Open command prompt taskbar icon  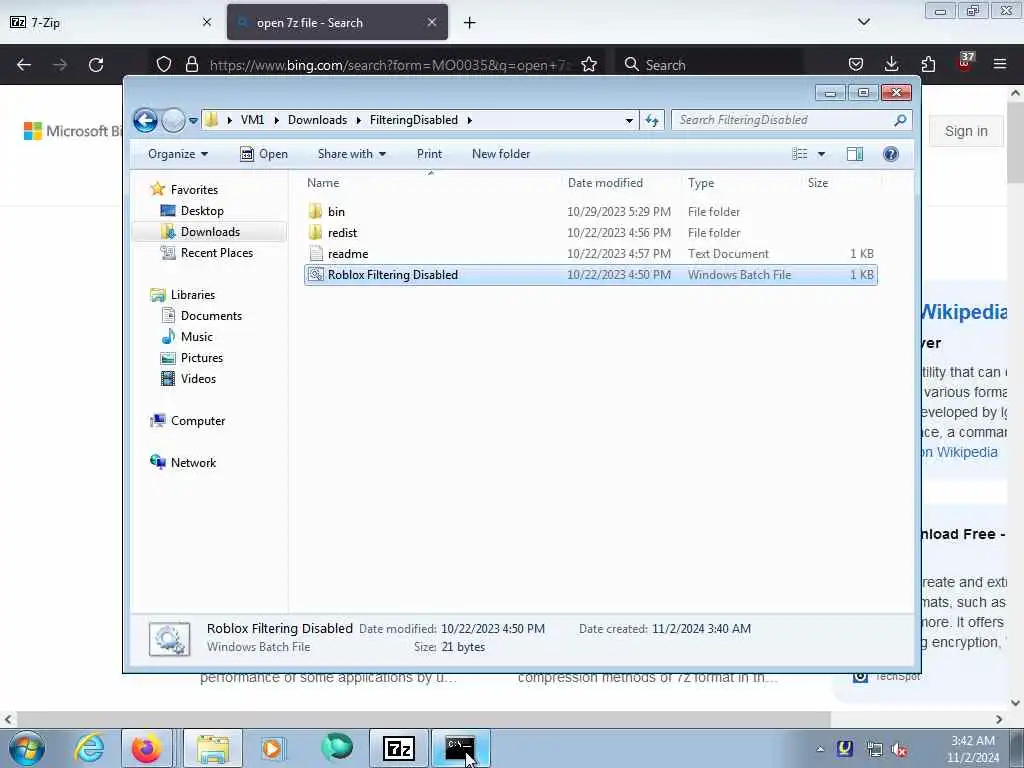click(x=460, y=748)
